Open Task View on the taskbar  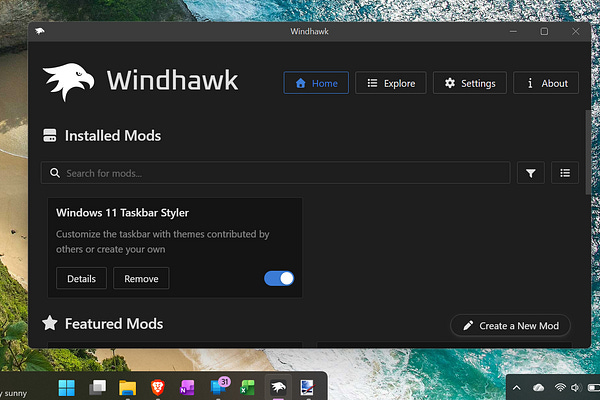pyautogui.click(x=97, y=388)
